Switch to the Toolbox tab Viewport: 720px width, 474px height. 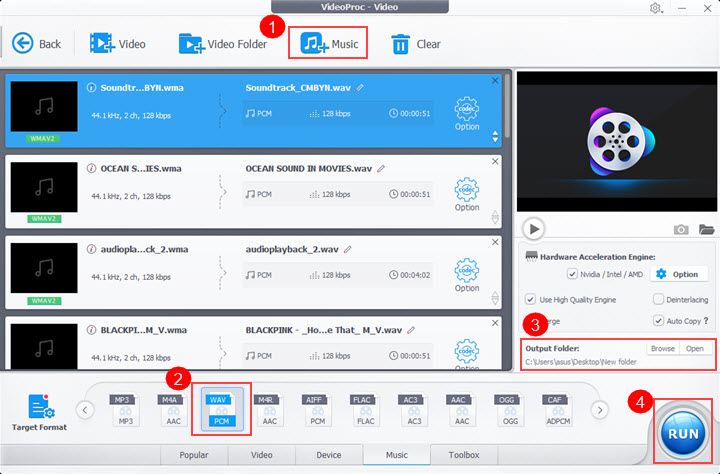point(464,455)
